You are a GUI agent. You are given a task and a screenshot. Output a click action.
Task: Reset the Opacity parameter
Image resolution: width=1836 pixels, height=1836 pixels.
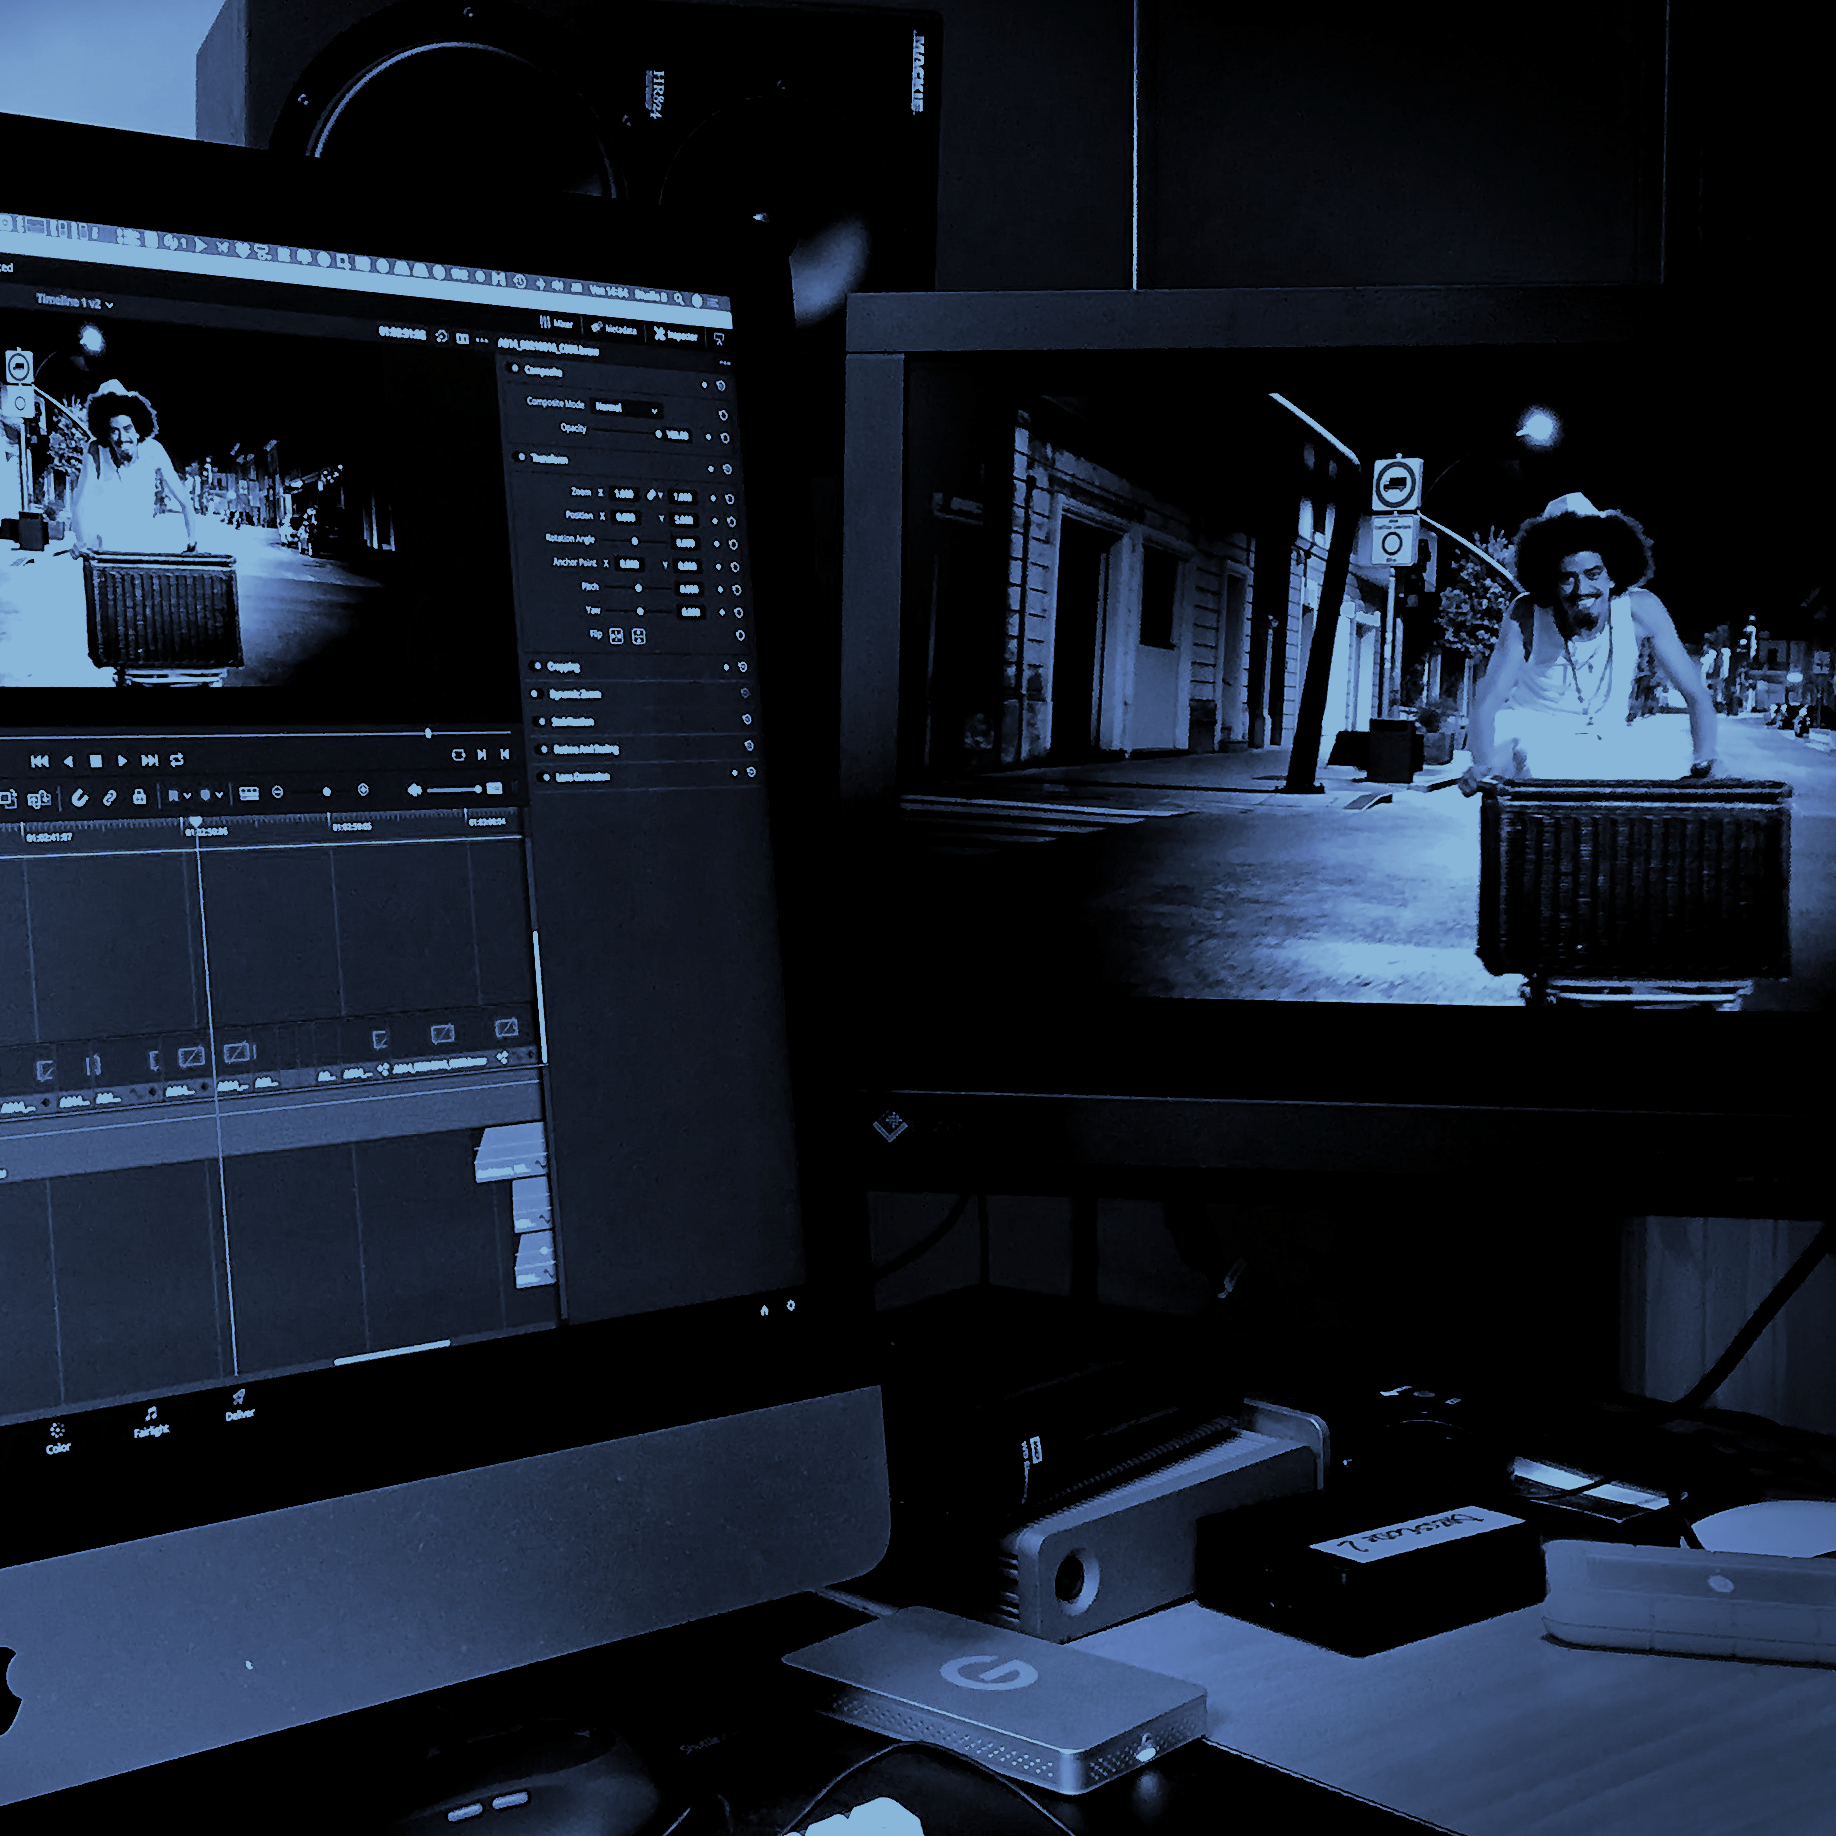tap(725, 438)
